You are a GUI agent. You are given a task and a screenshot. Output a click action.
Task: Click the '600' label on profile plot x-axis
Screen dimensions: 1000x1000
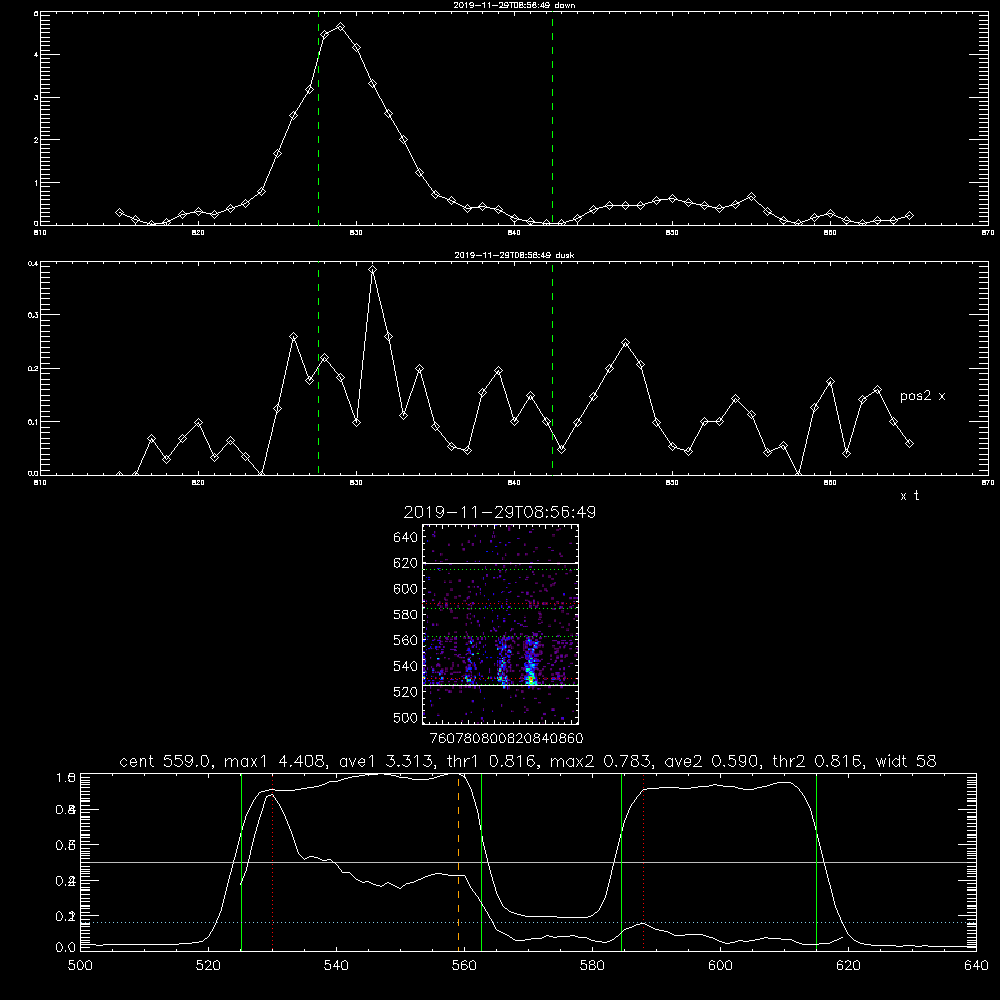pos(720,966)
